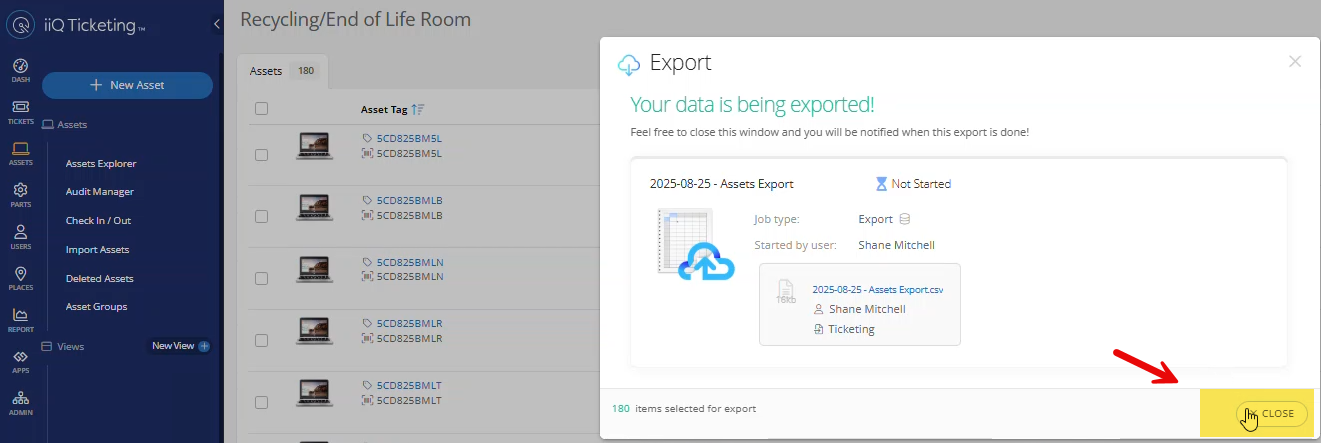1321x443 pixels.
Task: Add a New View with plus
Action: coord(204,346)
